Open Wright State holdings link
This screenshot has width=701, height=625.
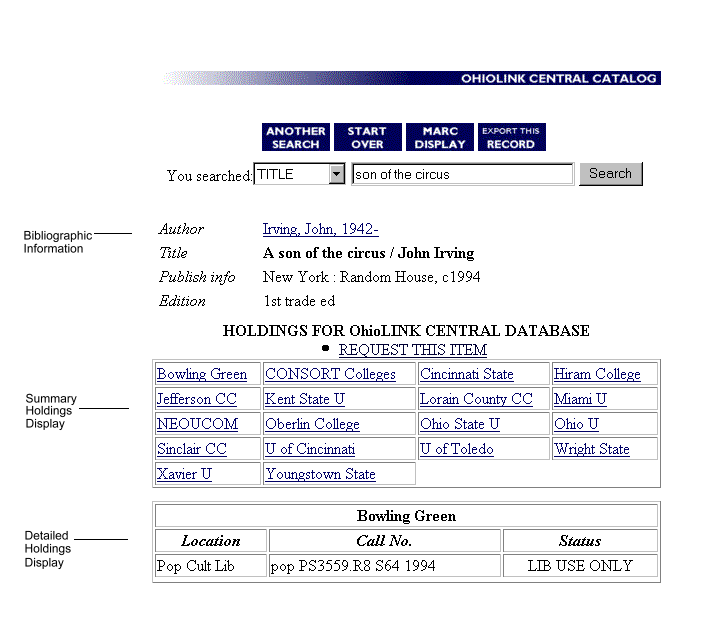592,449
